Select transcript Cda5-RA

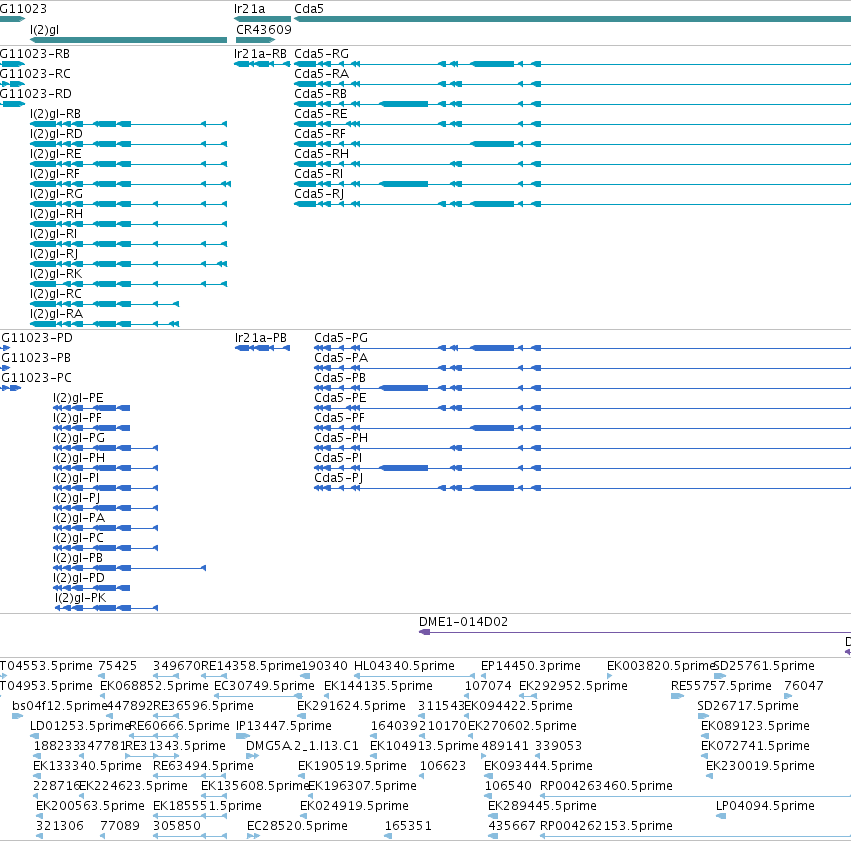[573, 84]
